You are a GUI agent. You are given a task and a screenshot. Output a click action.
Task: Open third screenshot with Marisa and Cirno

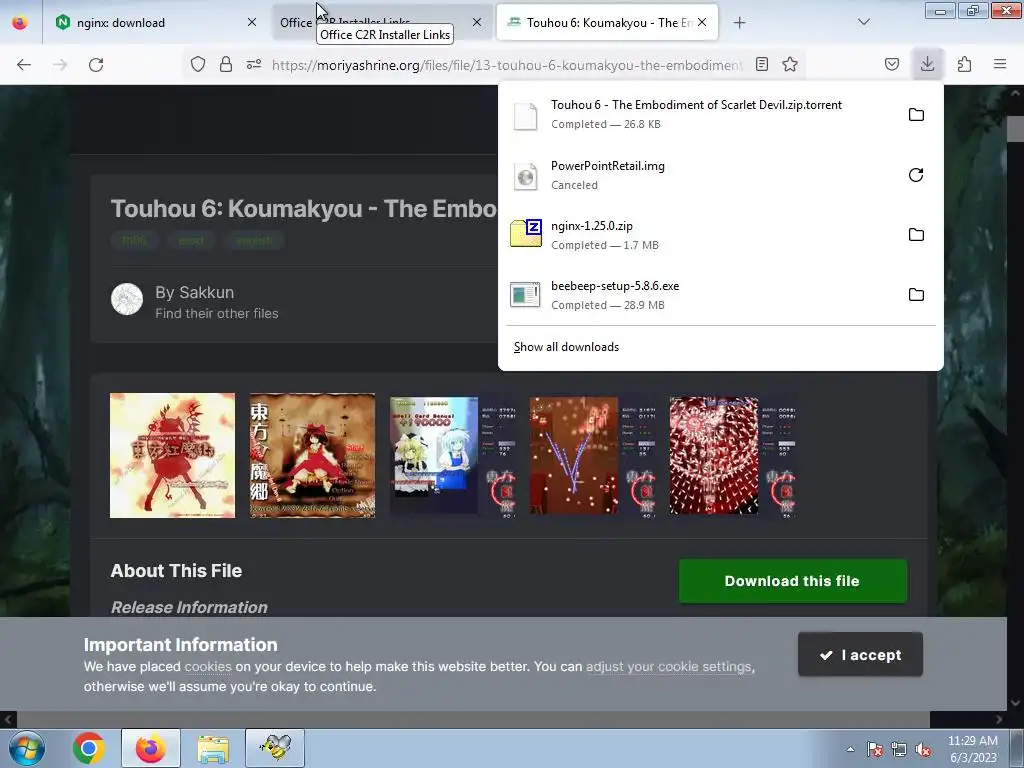[x=452, y=455]
